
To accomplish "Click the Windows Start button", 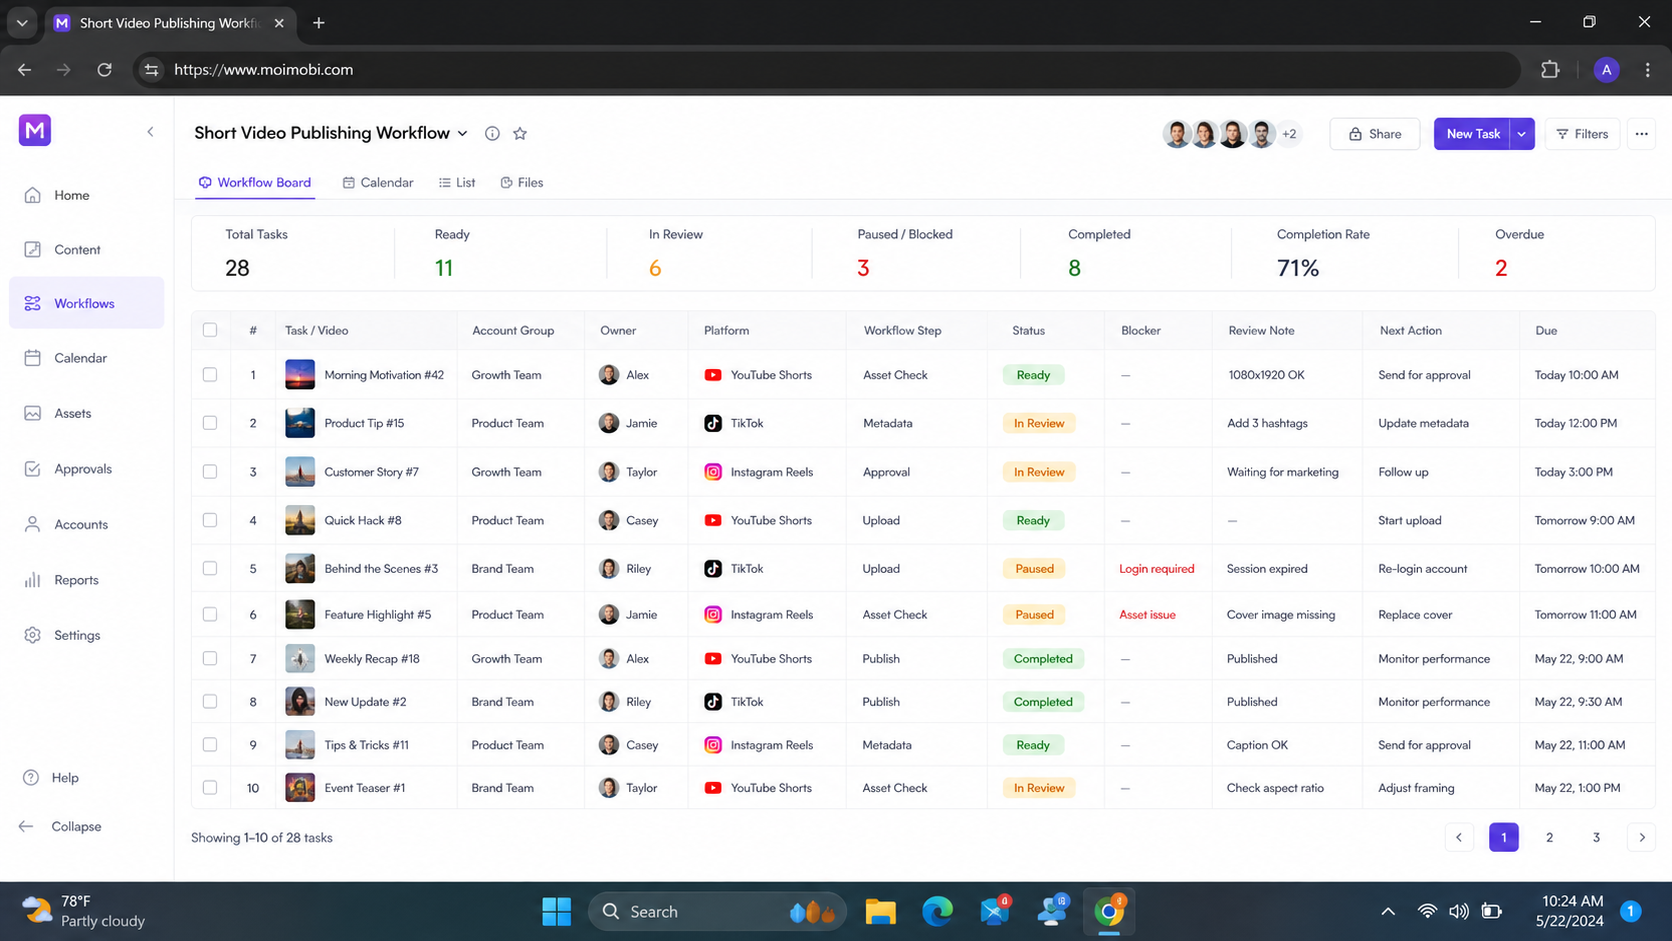I will 556,911.
